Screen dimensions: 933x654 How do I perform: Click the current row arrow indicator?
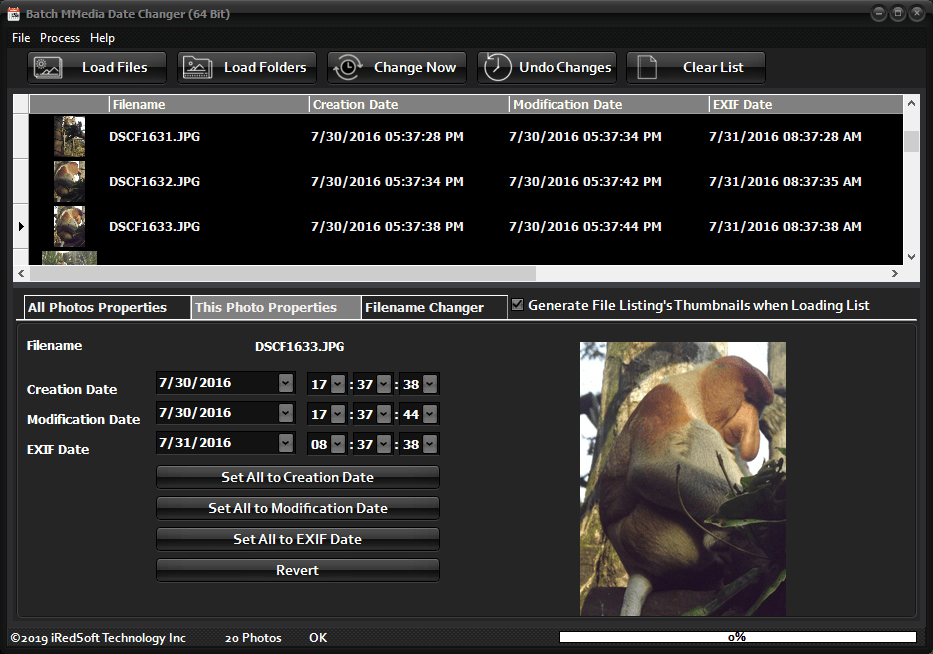(x=21, y=226)
